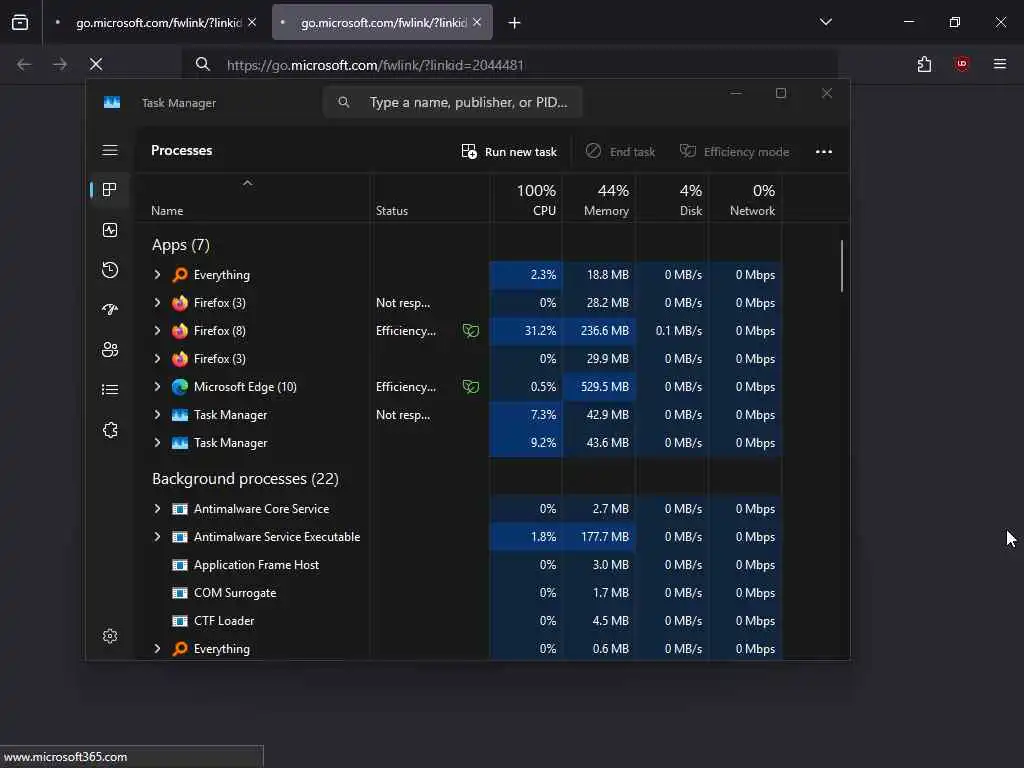Open the list all tabs dropdown in Firefox
Screen dimensions: 1024x768
pyautogui.click(x=825, y=22)
